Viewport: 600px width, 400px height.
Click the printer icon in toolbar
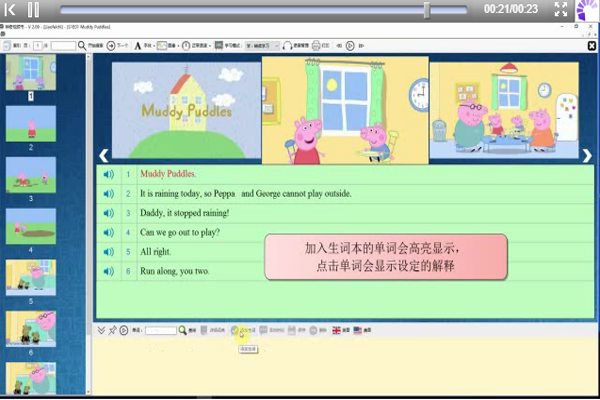point(316,46)
